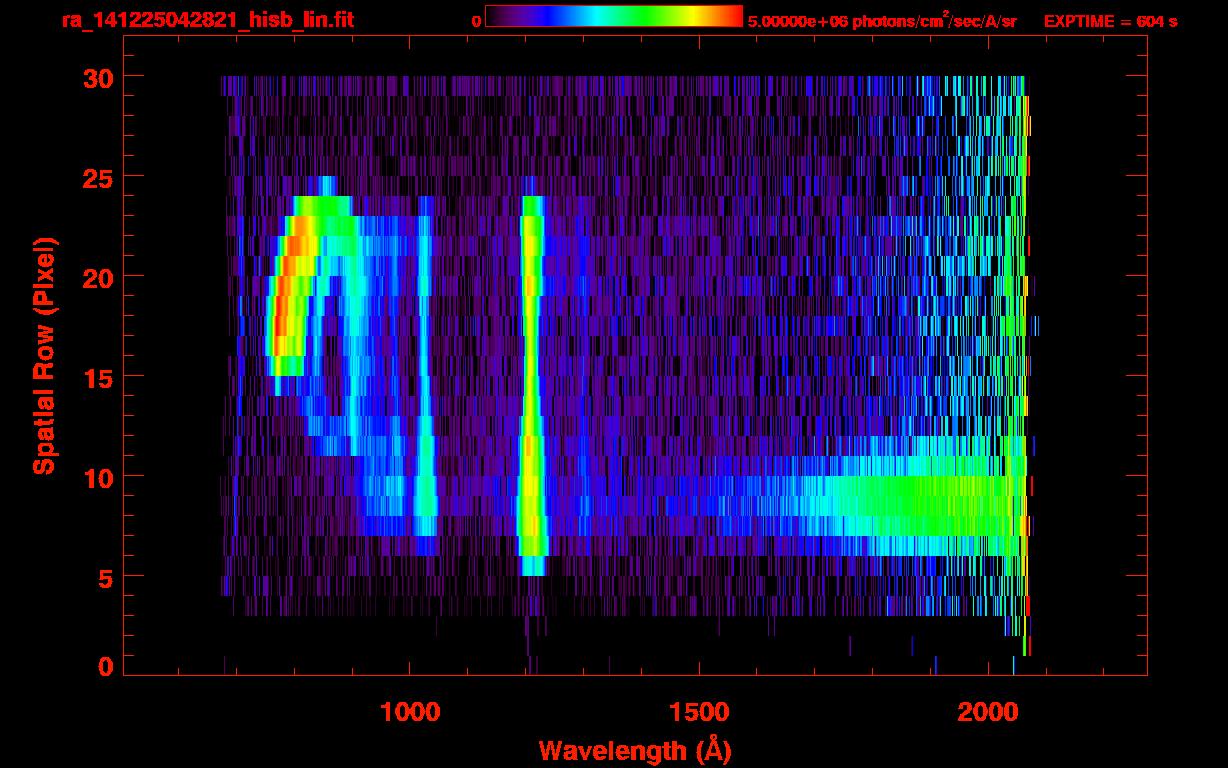Click the 2000 wavelength tick label
1228x768 pixels.
click(988, 712)
